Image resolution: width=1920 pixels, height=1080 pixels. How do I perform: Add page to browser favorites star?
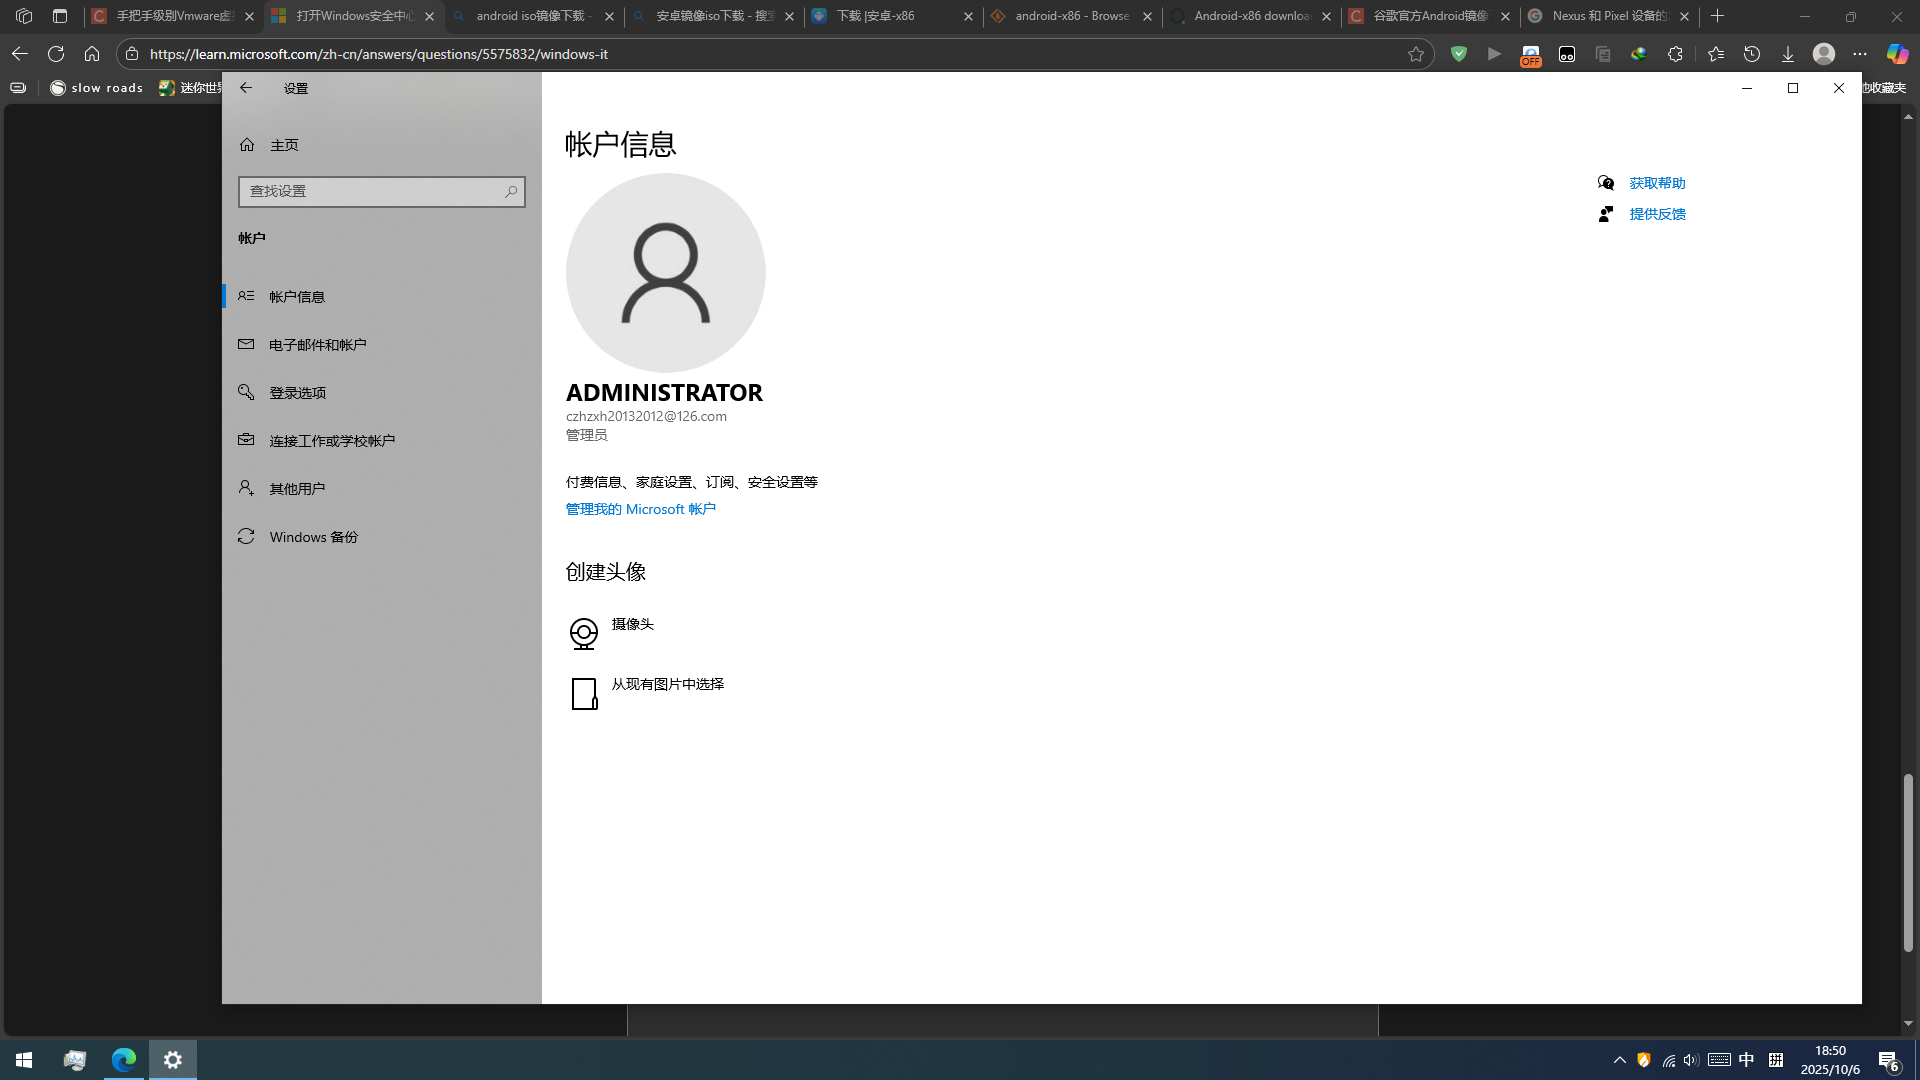point(1415,54)
